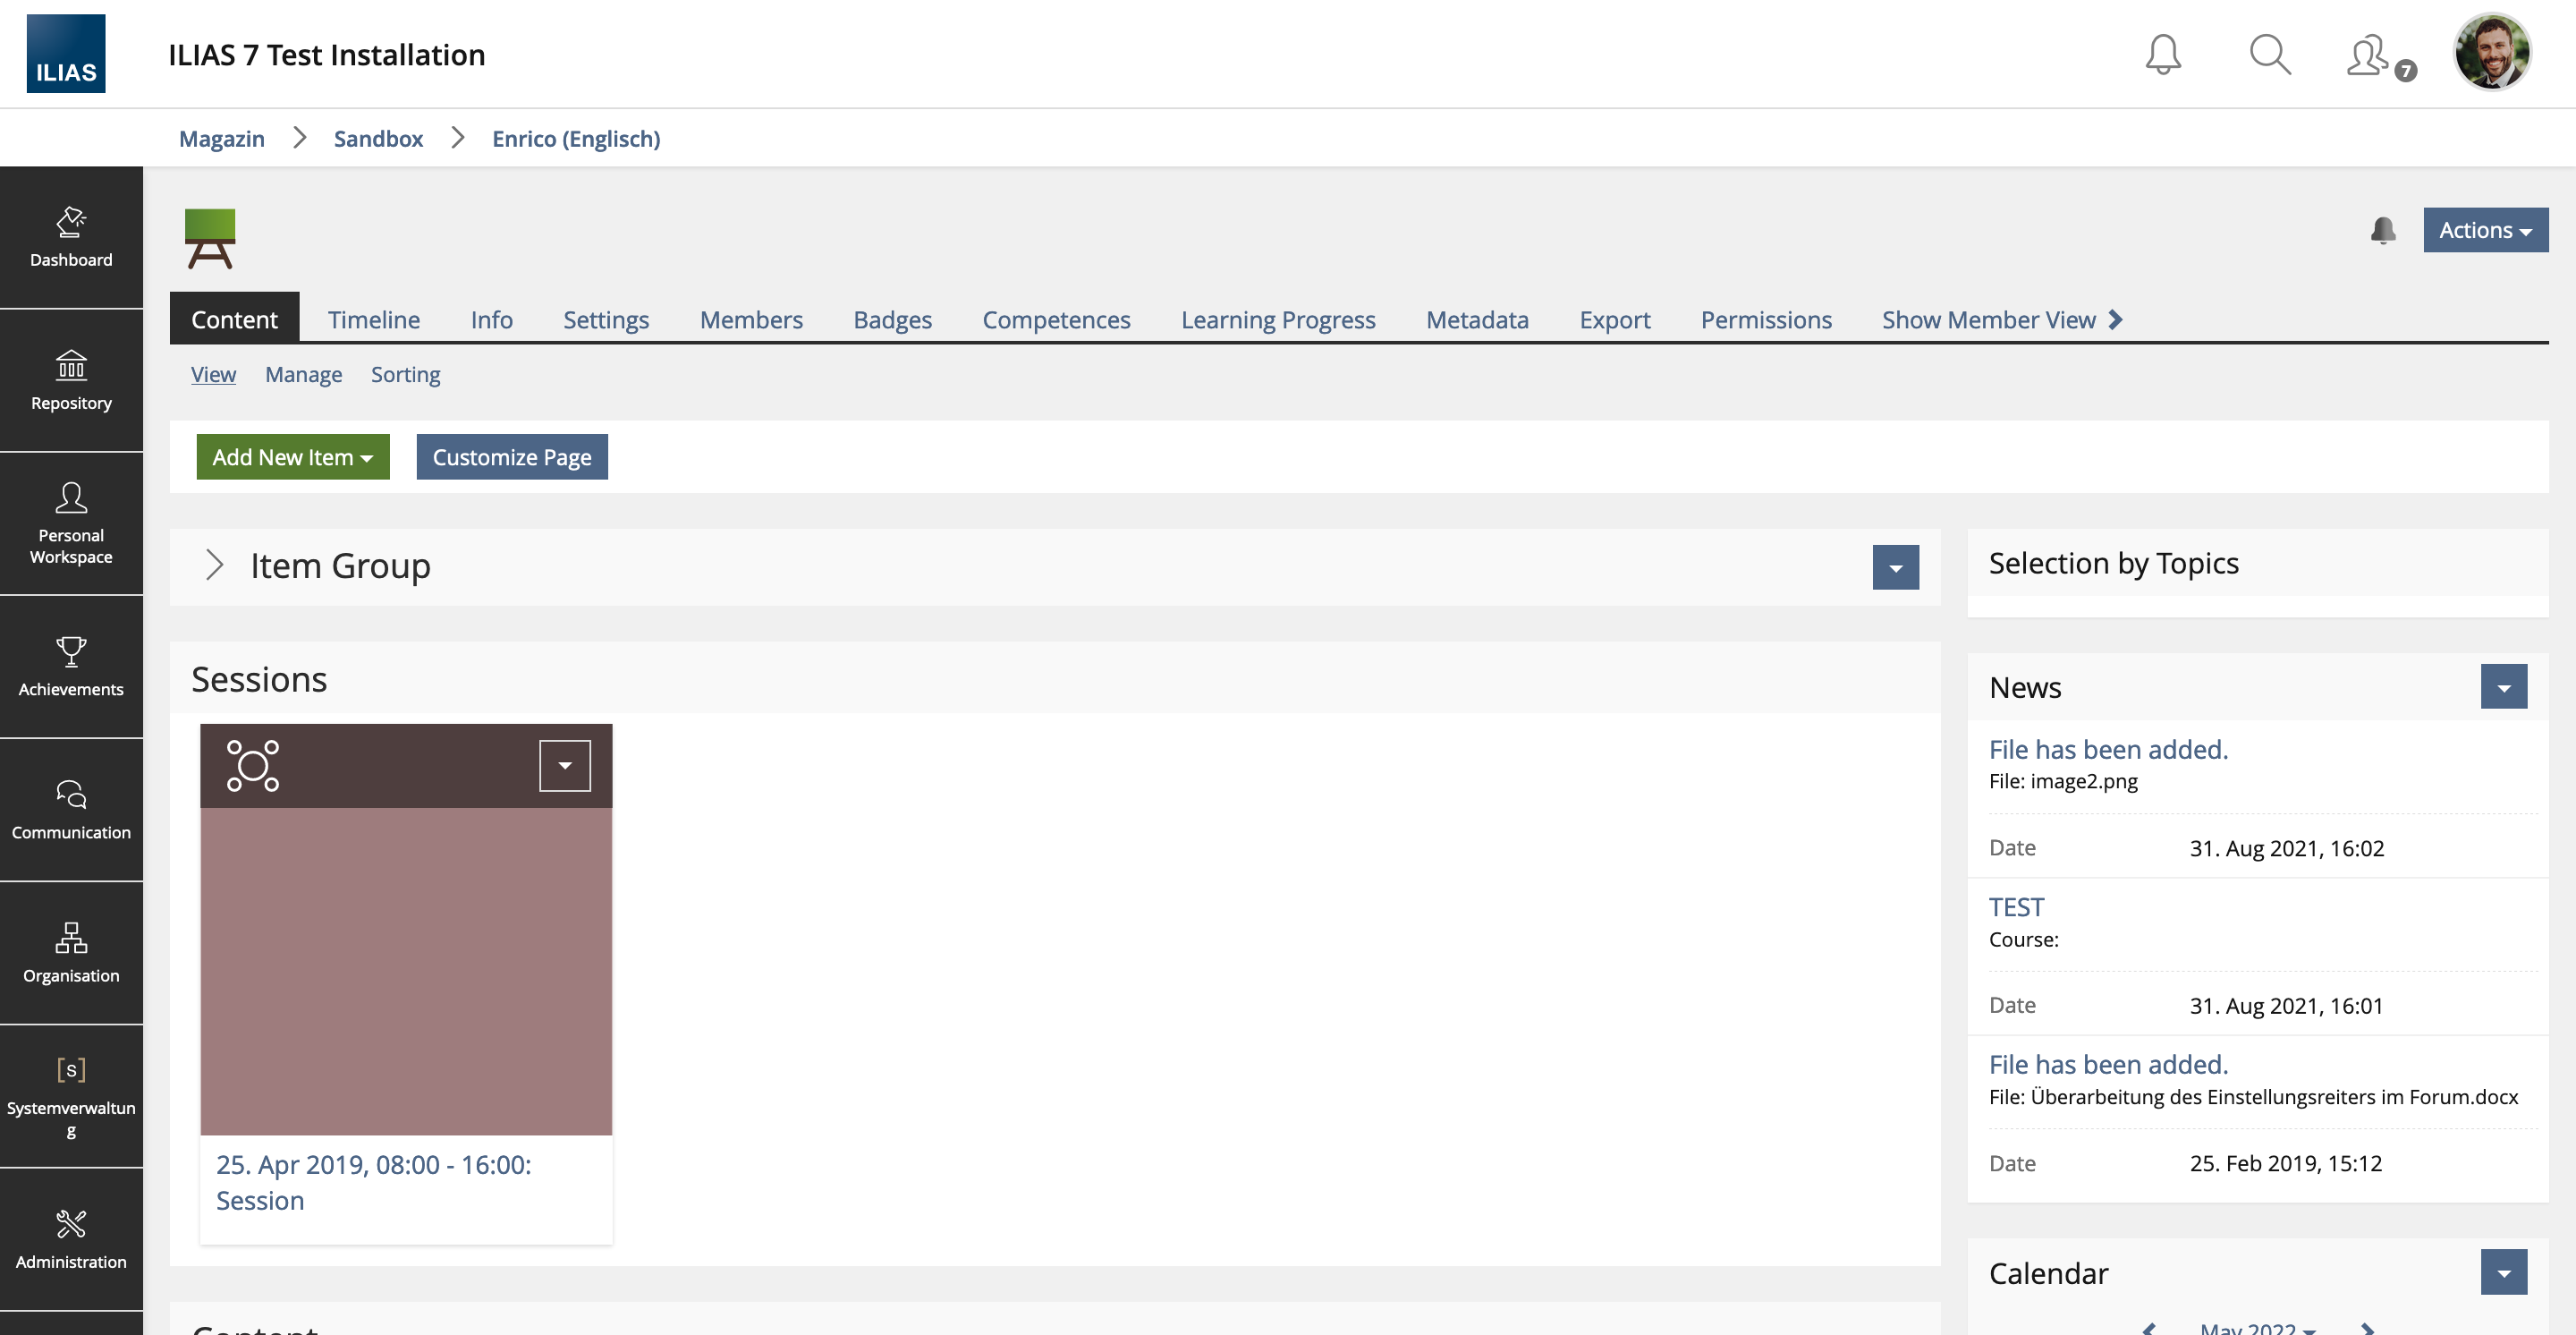Switch to the Members tab
Image resolution: width=2576 pixels, height=1335 pixels.
click(x=750, y=320)
